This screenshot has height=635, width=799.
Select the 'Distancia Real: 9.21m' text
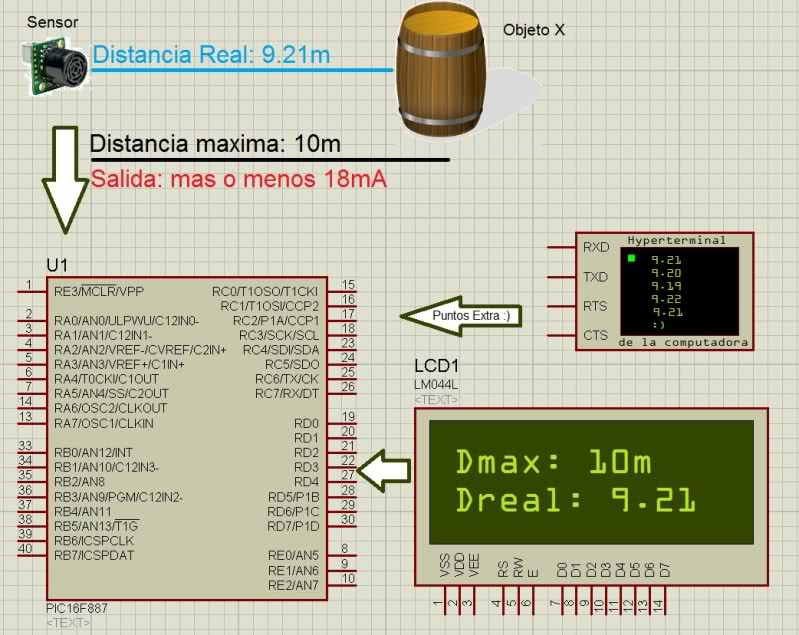coord(211,55)
